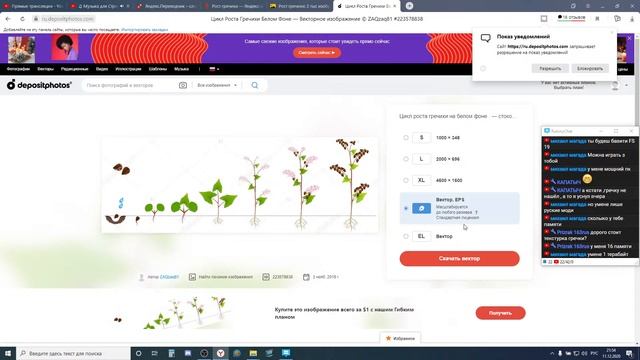
Task: Click the volume tray icon
Action: tap(584, 353)
